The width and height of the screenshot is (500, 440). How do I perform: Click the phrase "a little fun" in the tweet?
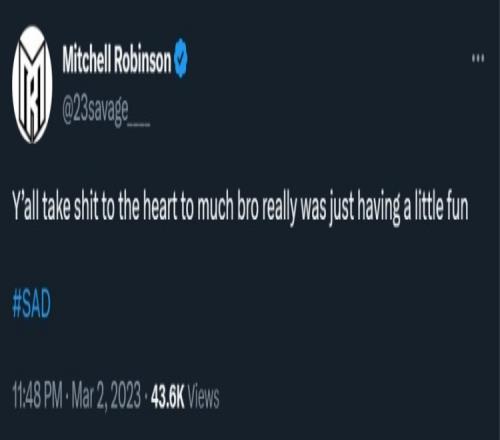(x=436, y=206)
